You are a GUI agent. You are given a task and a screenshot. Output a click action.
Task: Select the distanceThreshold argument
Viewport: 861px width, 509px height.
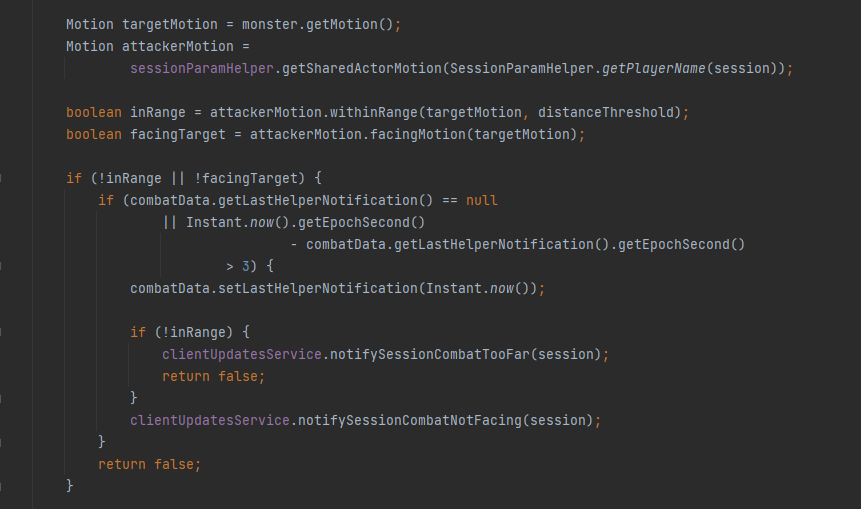606,113
